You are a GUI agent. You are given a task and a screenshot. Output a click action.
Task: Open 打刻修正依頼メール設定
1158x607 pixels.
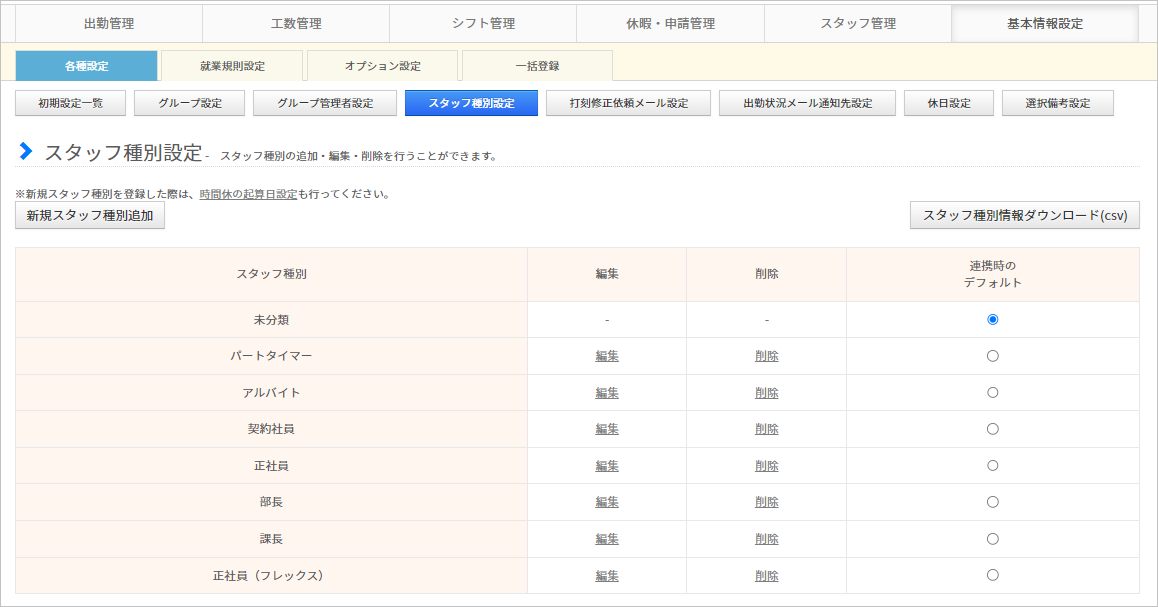628,103
